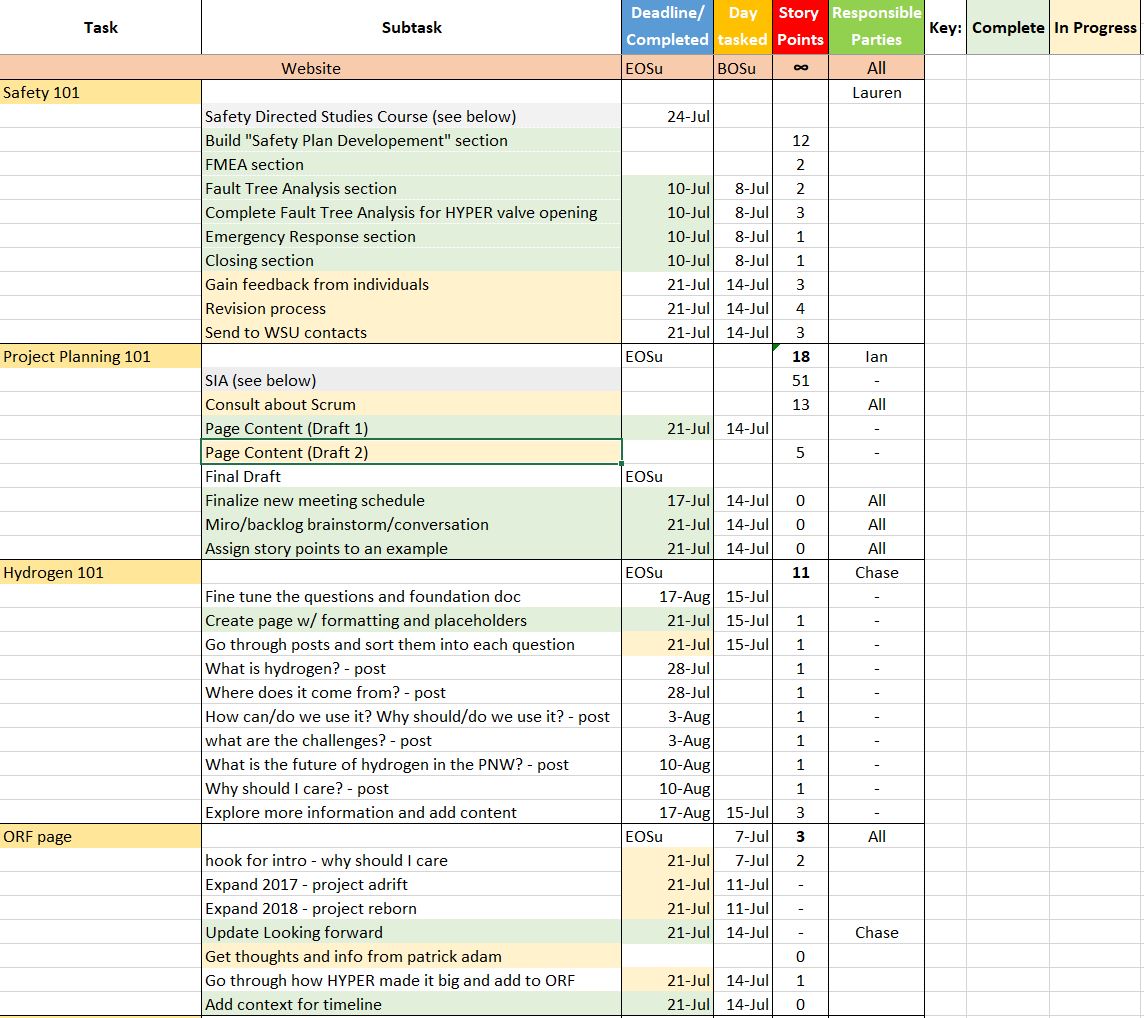Click the story points cell showing 51
The height and width of the screenshot is (1018, 1144).
[800, 381]
